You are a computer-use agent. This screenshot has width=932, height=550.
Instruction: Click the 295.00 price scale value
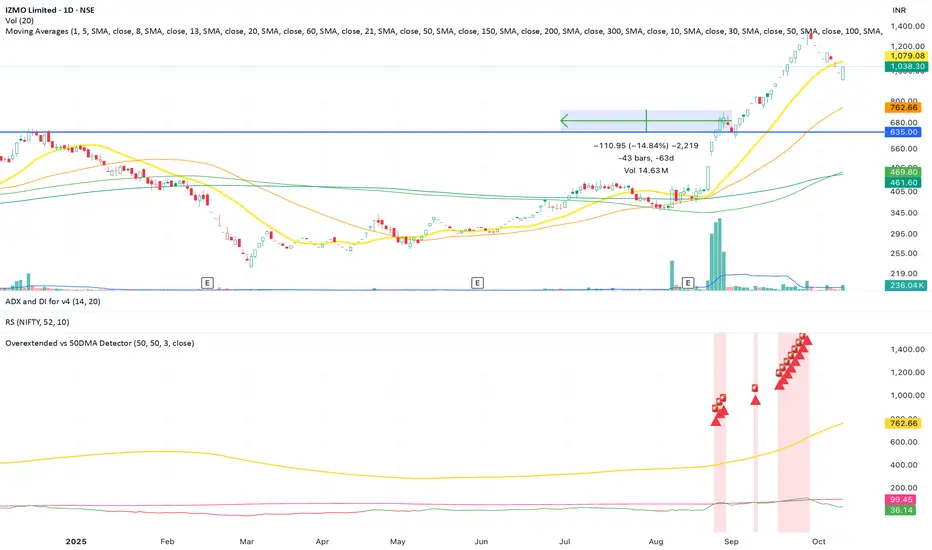tap(903, 234)
